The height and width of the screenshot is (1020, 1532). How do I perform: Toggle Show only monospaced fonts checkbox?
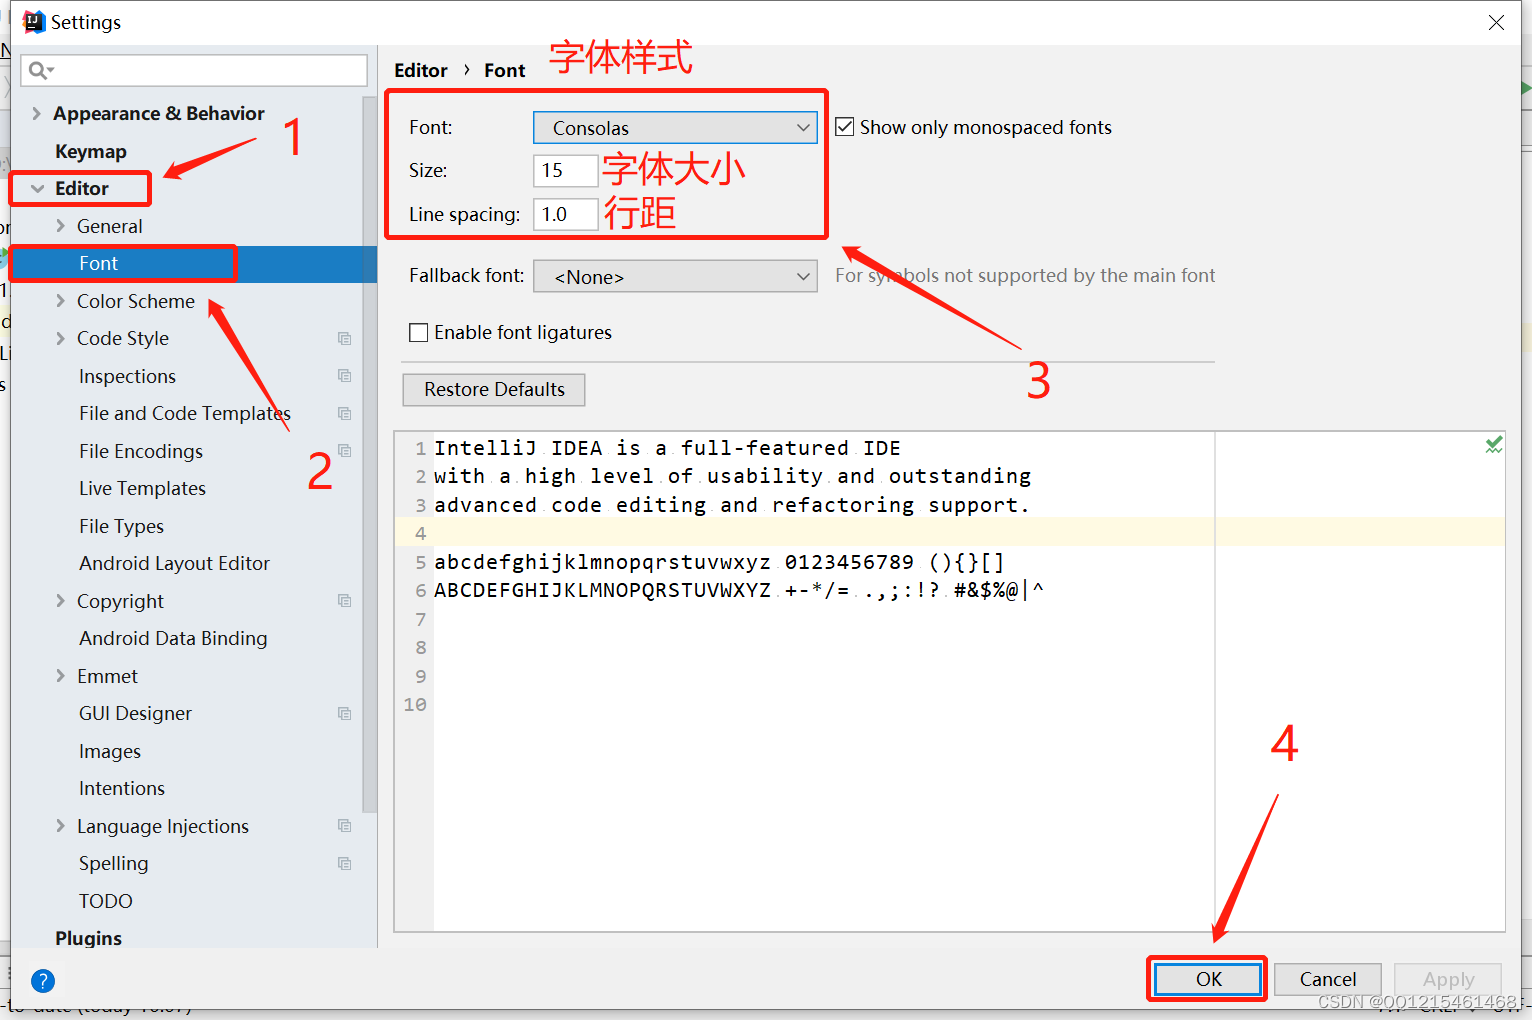point(845,127)
